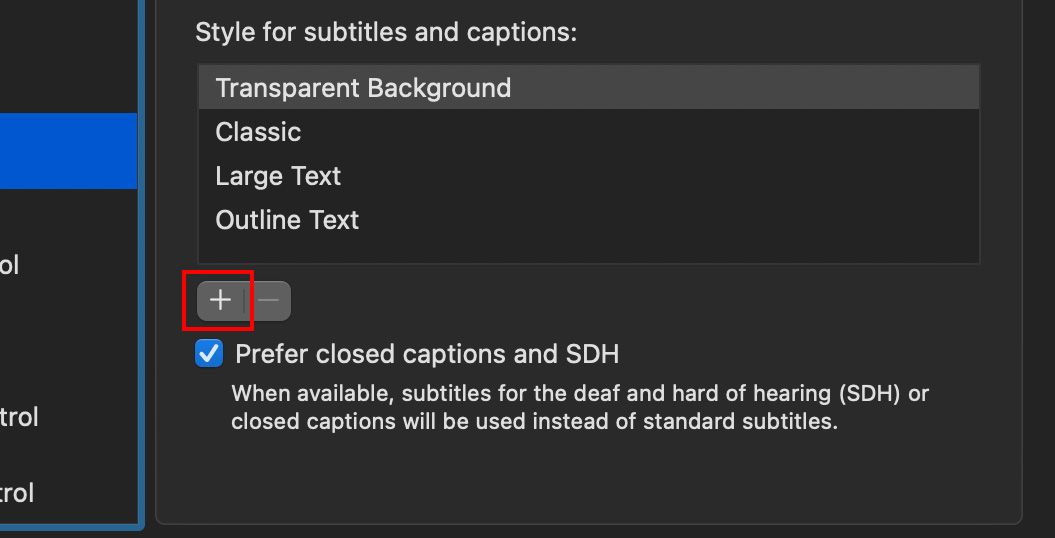Click the divider between plus and minus buttons

tap(244, 300)
